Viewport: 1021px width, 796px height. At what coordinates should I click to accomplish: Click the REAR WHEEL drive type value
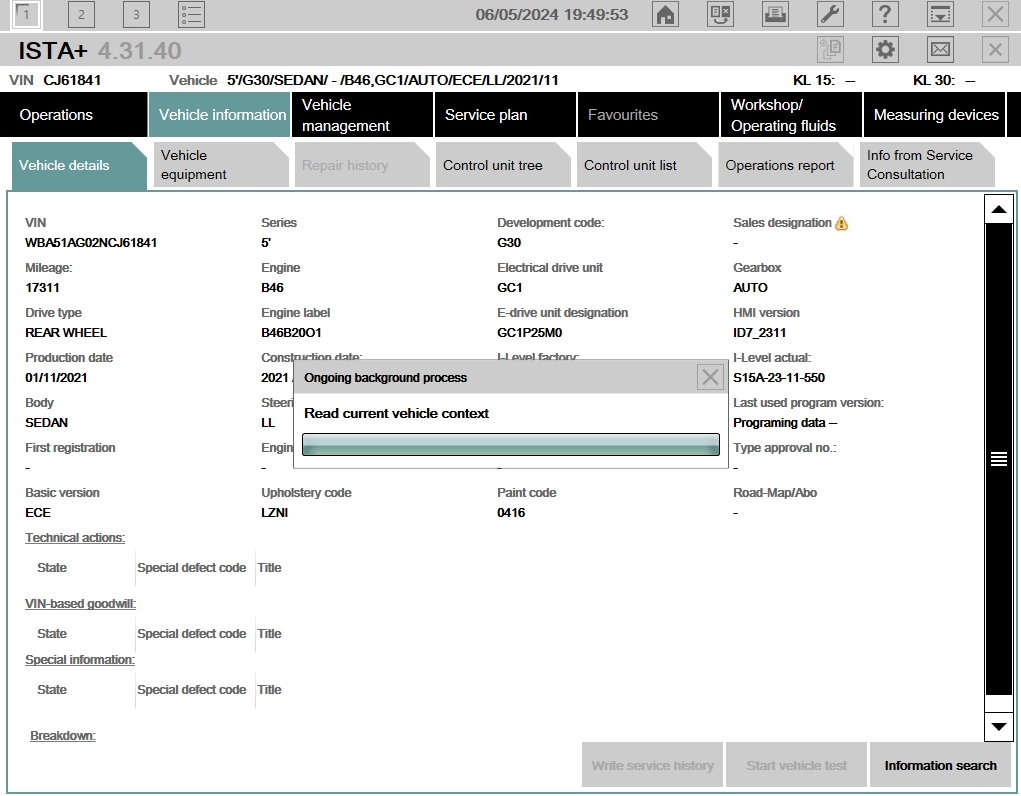pyautogui.click(x=66, y=333)
